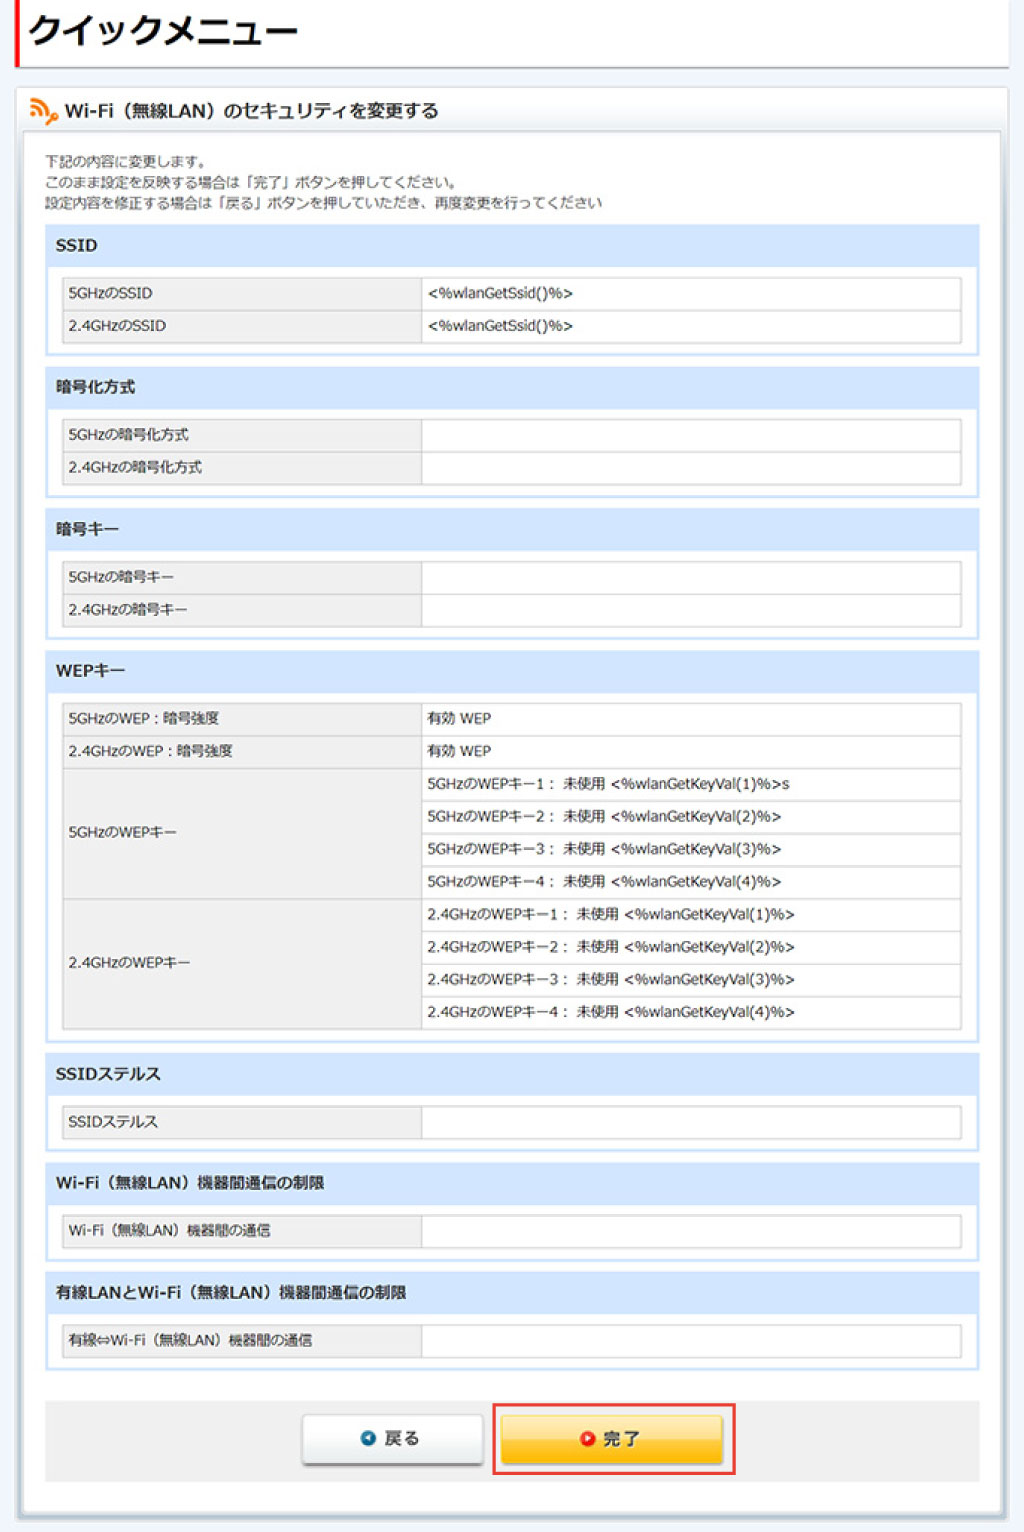The width and height of the screenshot is (1024, 1532).
Task: Click the 2.4GHzのWEPキー－2 row
Action: pos(691,947)
